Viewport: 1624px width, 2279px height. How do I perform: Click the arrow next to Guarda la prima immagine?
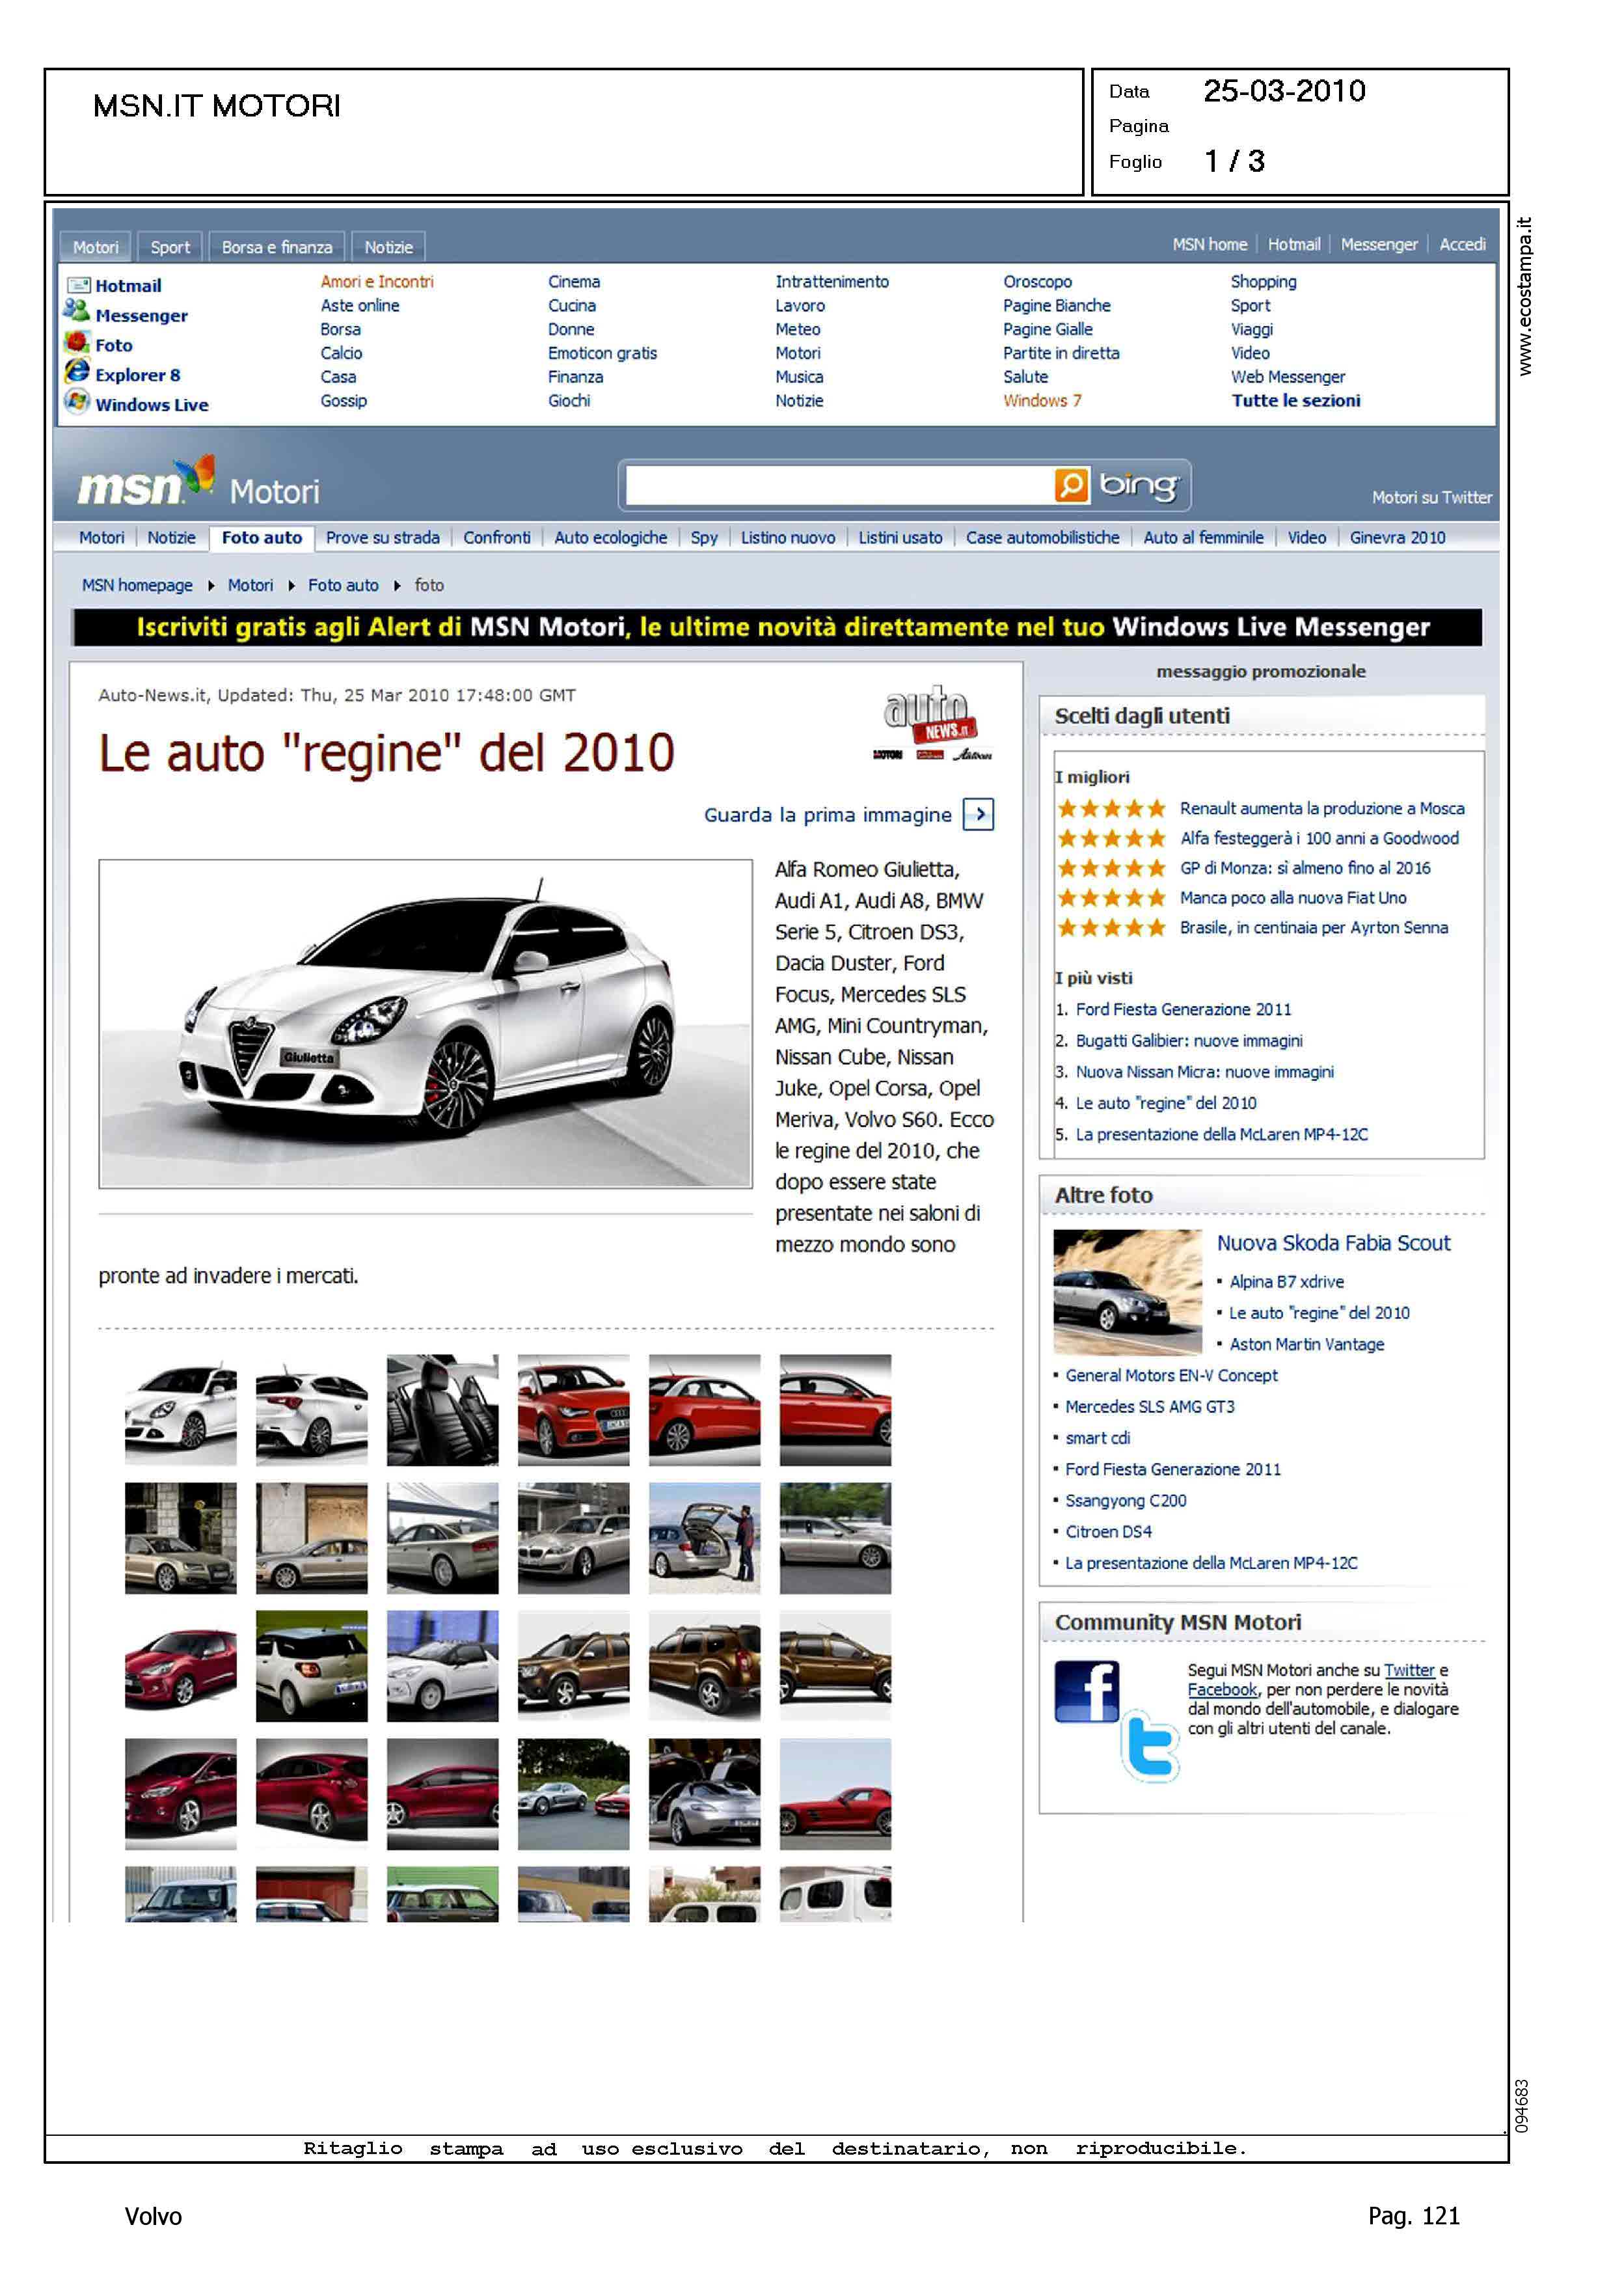pyautogui.click(x=978, y=814)
